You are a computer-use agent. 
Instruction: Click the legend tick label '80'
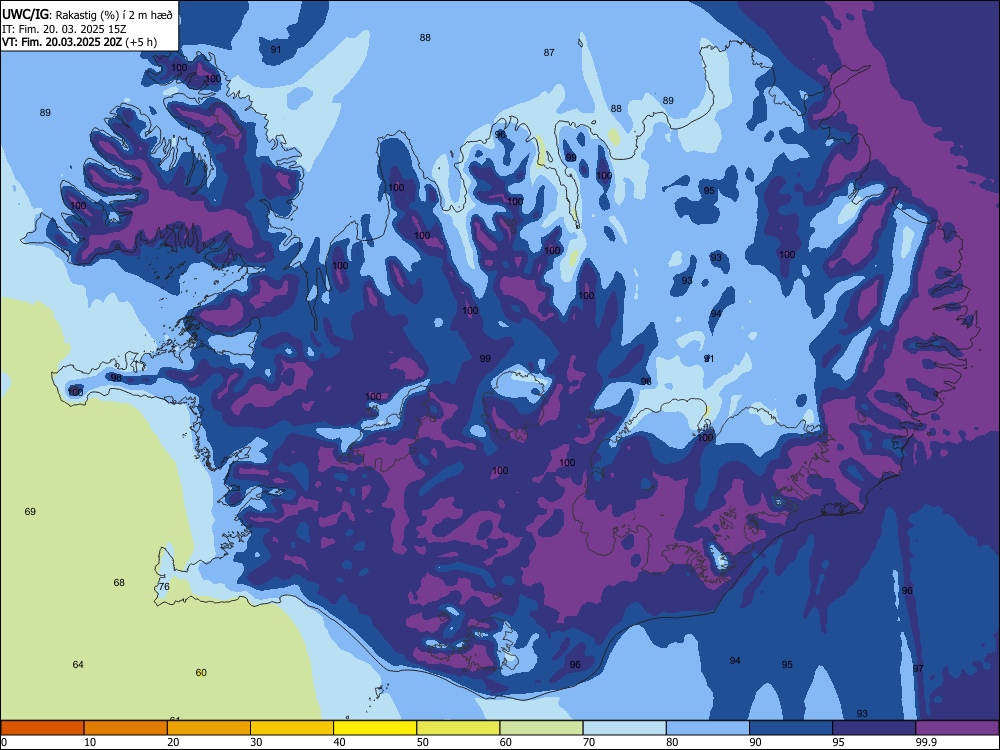tap(672, 742)
